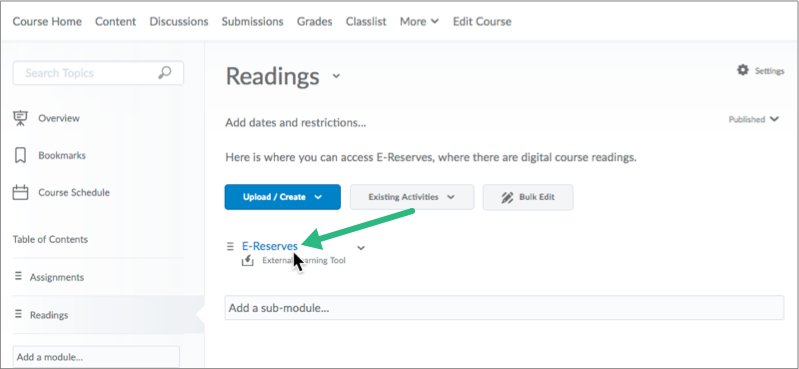Click the Add a sub-module field
The width and height of the screenshot is (799, 369).
504,308
